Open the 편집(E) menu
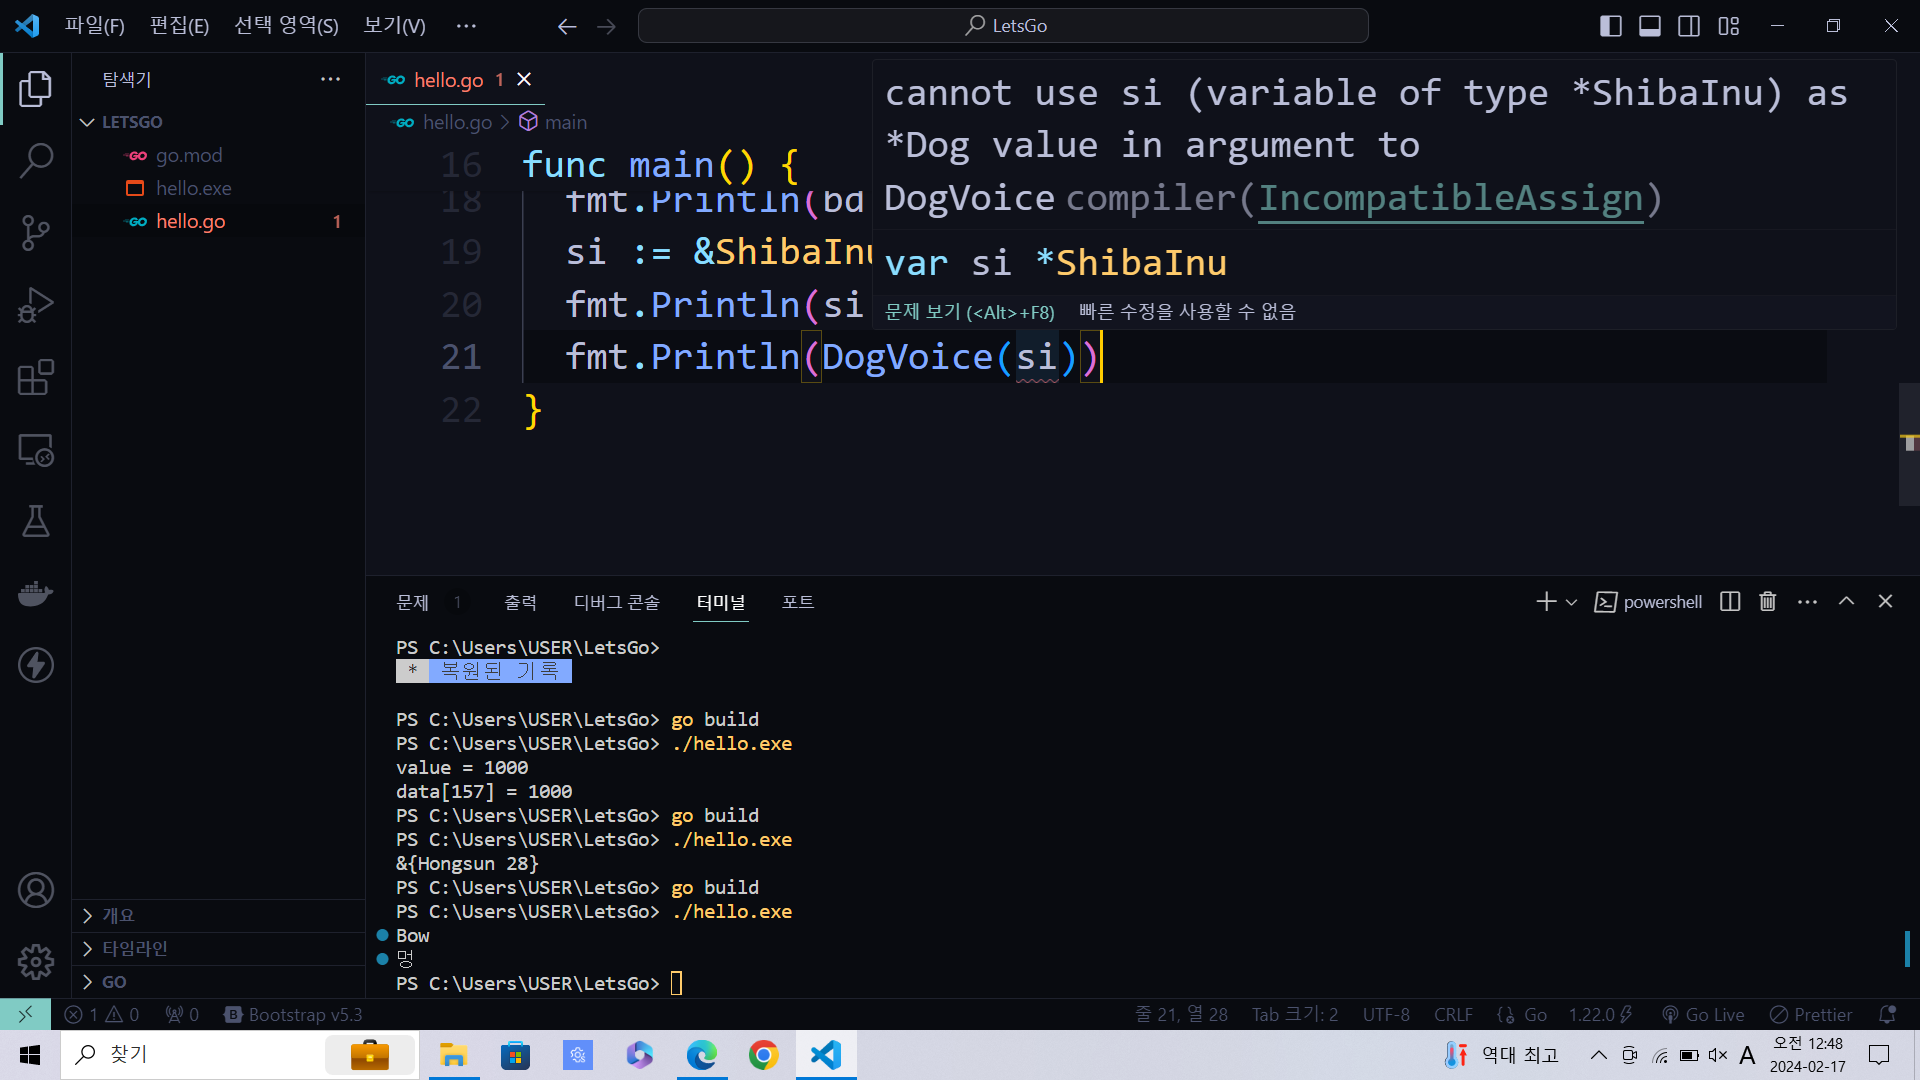 179,26
